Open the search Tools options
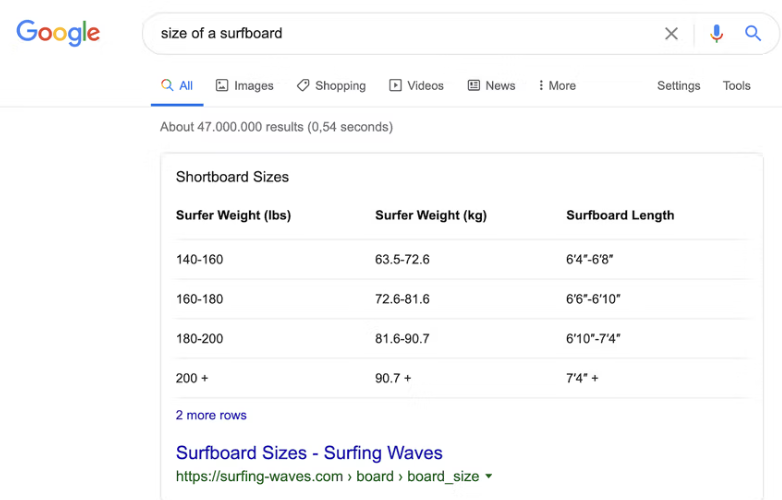 (736, 86)
